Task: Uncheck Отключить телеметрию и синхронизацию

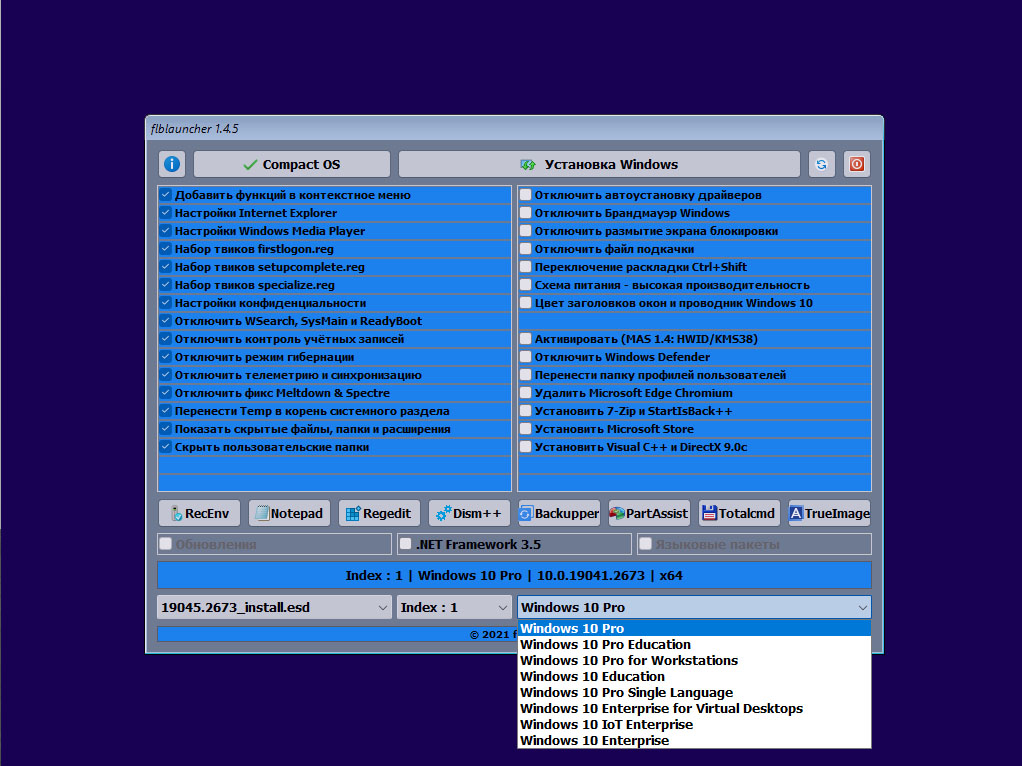Action: point(166,375)
